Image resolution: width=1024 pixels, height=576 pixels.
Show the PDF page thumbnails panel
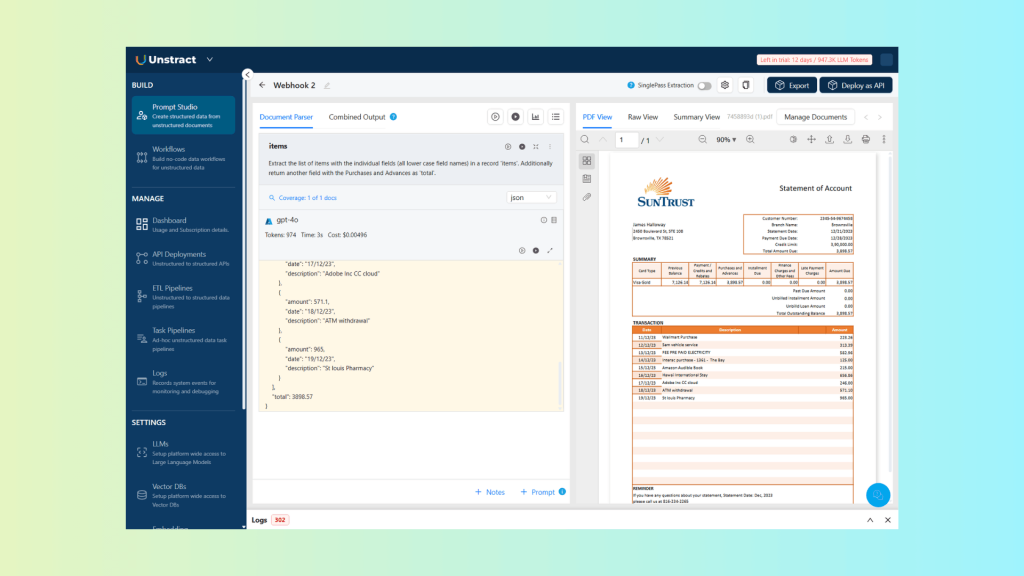click(587, 160)
